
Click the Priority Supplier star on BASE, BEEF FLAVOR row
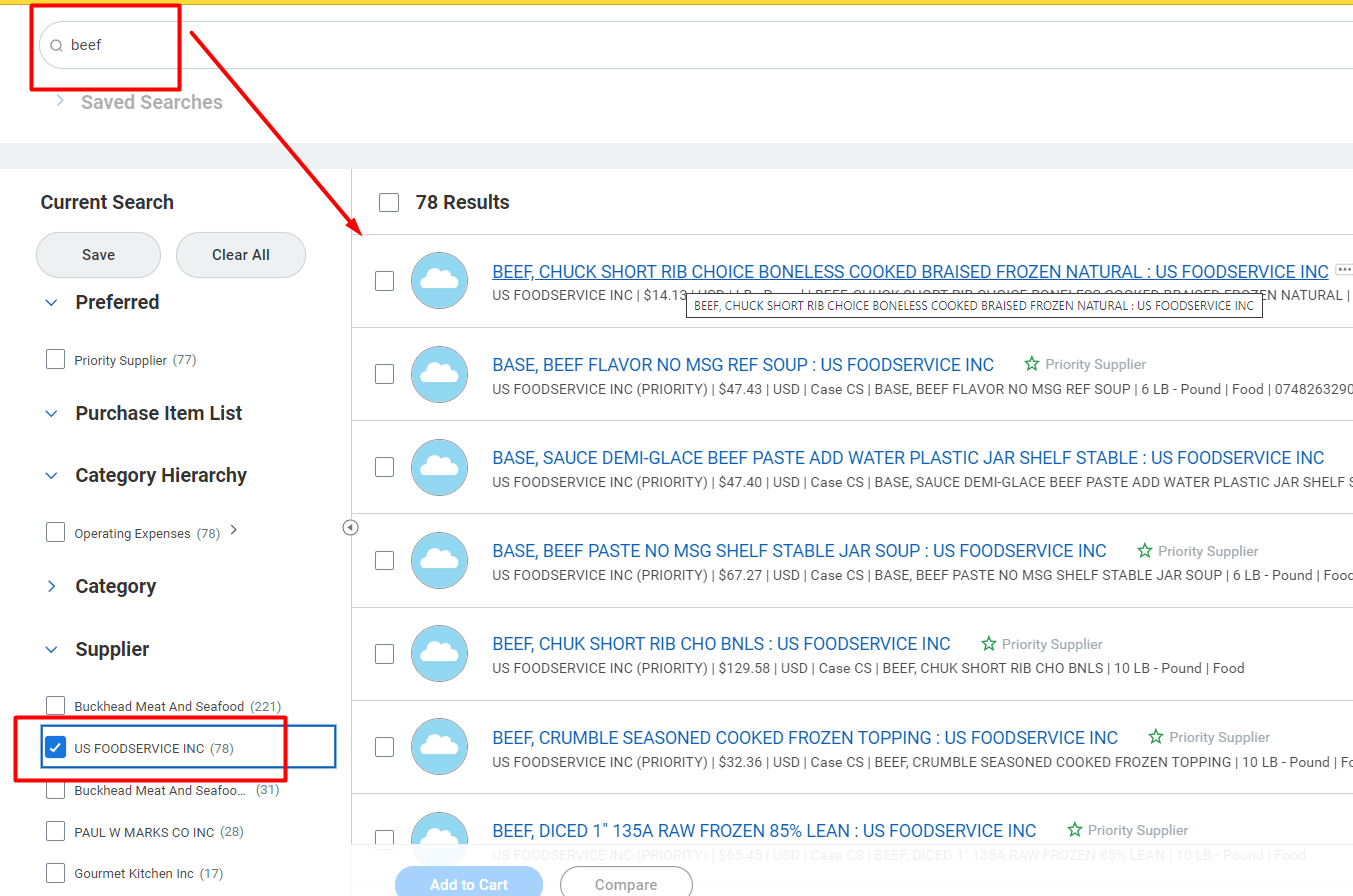click(1032, 364)
